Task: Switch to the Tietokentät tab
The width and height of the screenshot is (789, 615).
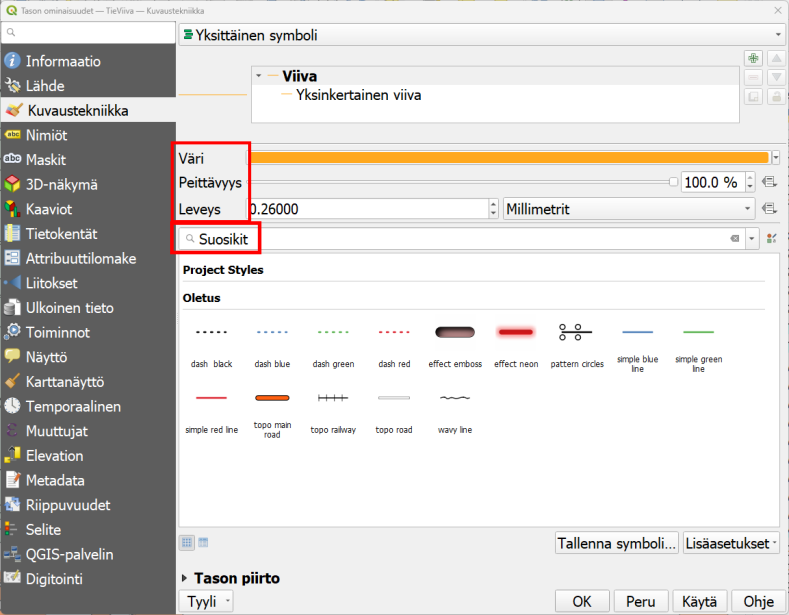Action: [x=61, y=234]
